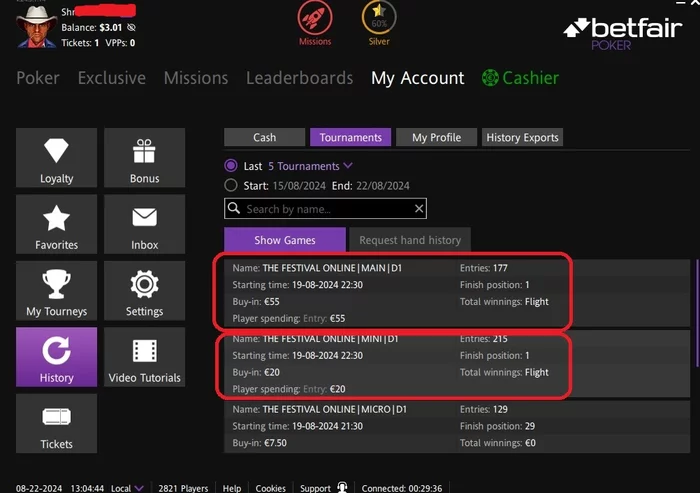
Task: Click the Support headset icon
Action: click(342, 488)
